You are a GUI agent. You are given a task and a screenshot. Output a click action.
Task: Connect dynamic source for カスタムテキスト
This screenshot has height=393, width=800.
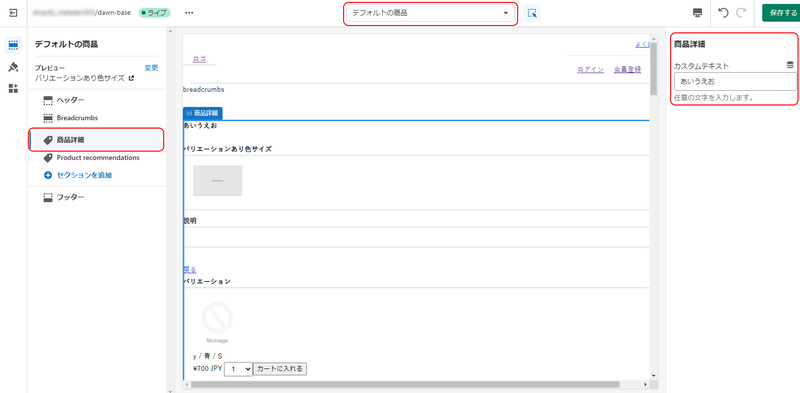tap(790, 65)
